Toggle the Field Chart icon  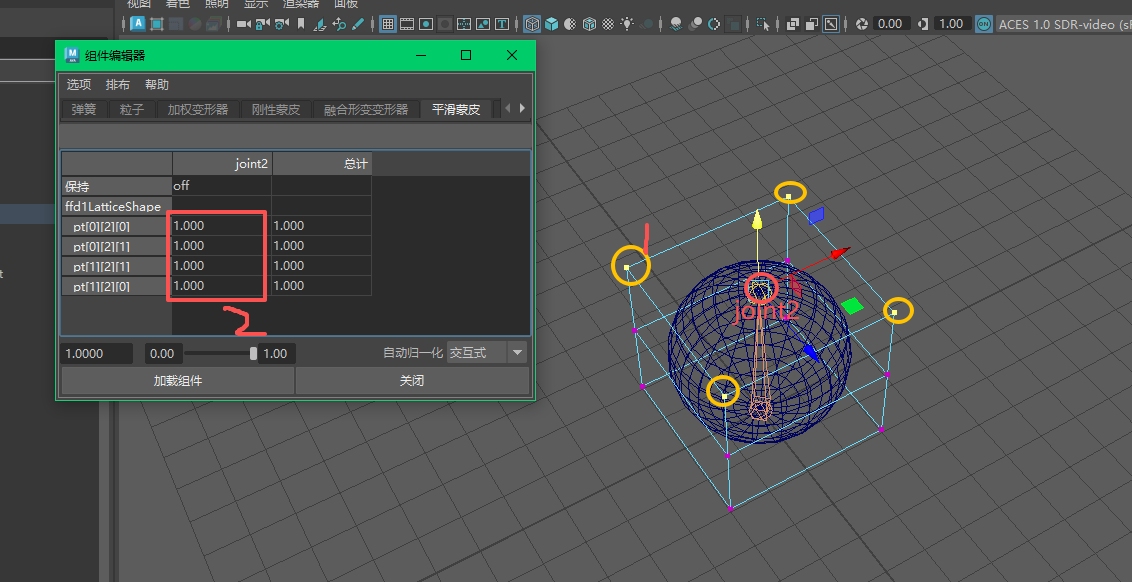pyautogui.click(x=464, y=24)
